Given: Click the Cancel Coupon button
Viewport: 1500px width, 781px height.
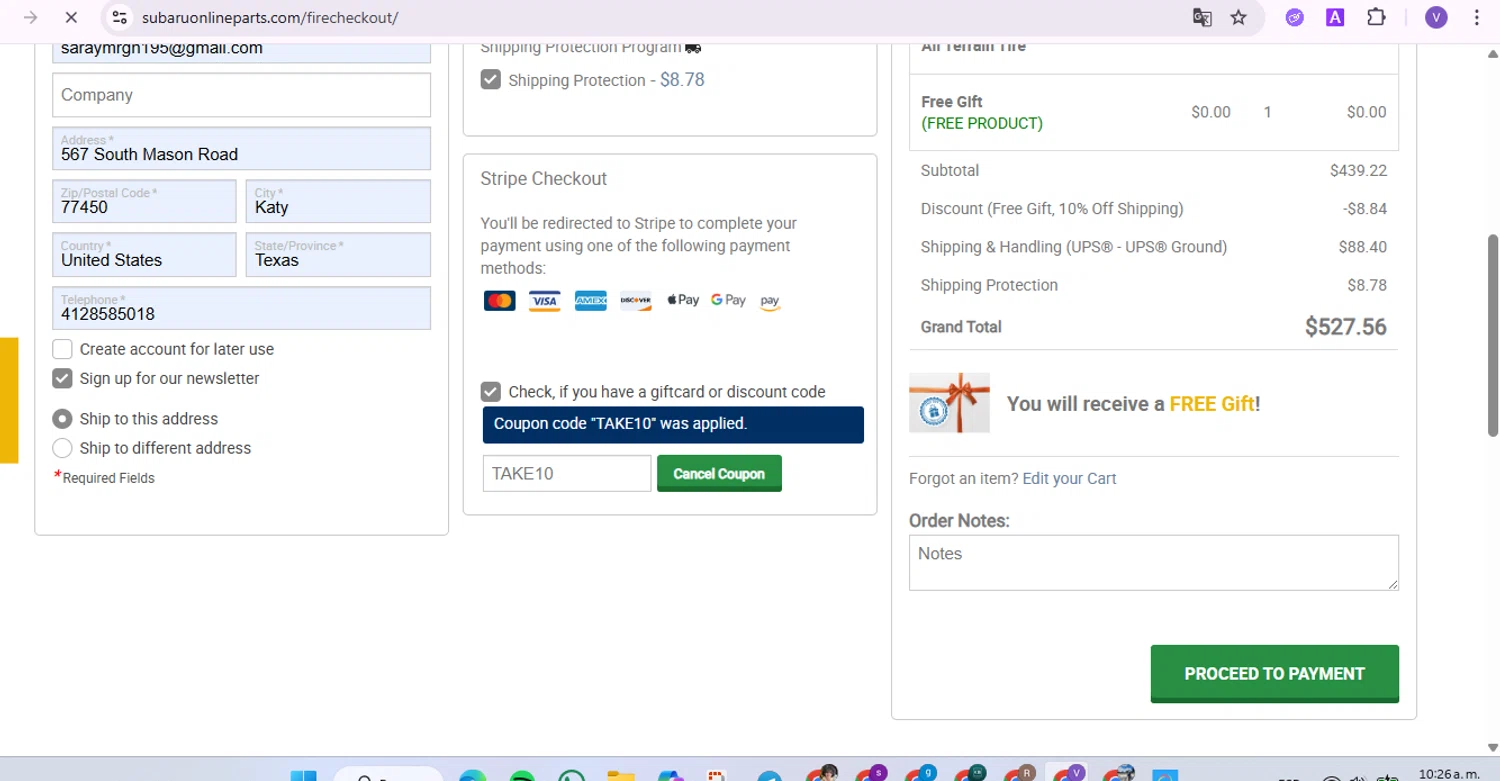Looking at the screenshot, I should (719, 474).
